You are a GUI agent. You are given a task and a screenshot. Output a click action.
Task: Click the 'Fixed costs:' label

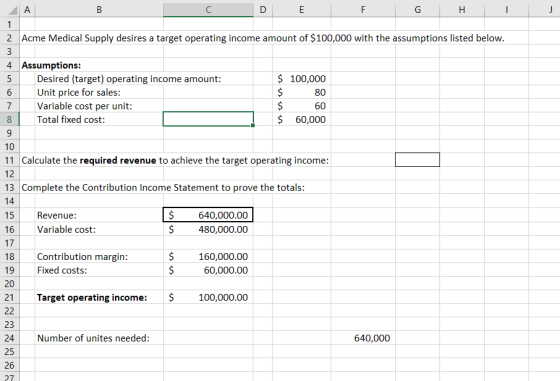pyautogui.click(x=62, y=270)
